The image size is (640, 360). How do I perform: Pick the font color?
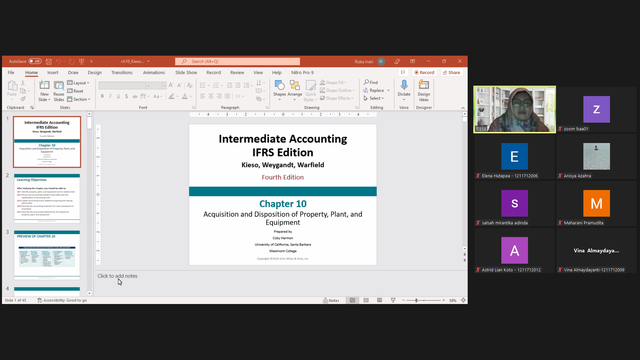pyautogui.click(x=185, y=96)
